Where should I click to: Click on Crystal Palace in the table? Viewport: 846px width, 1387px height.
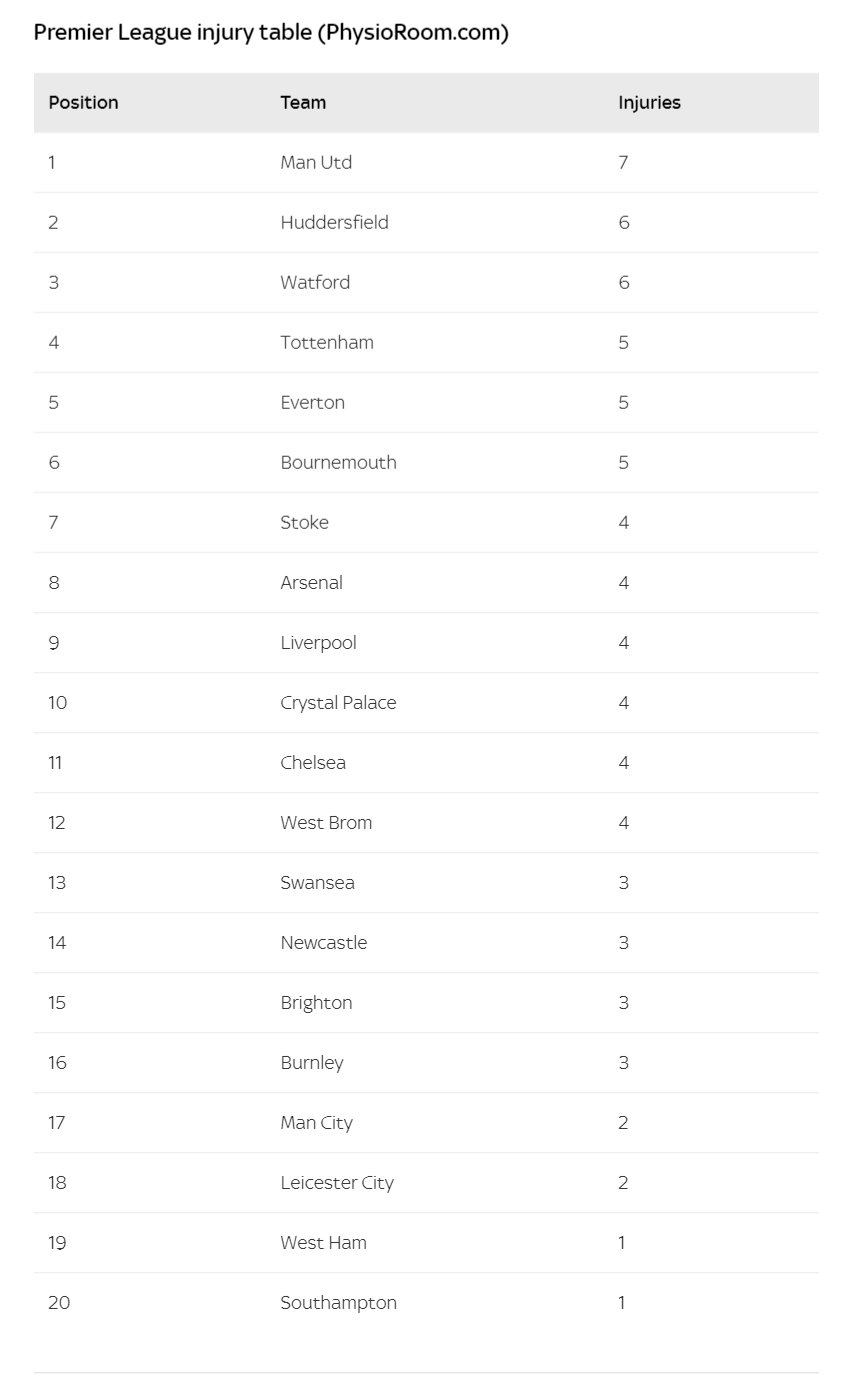point(338,703)
